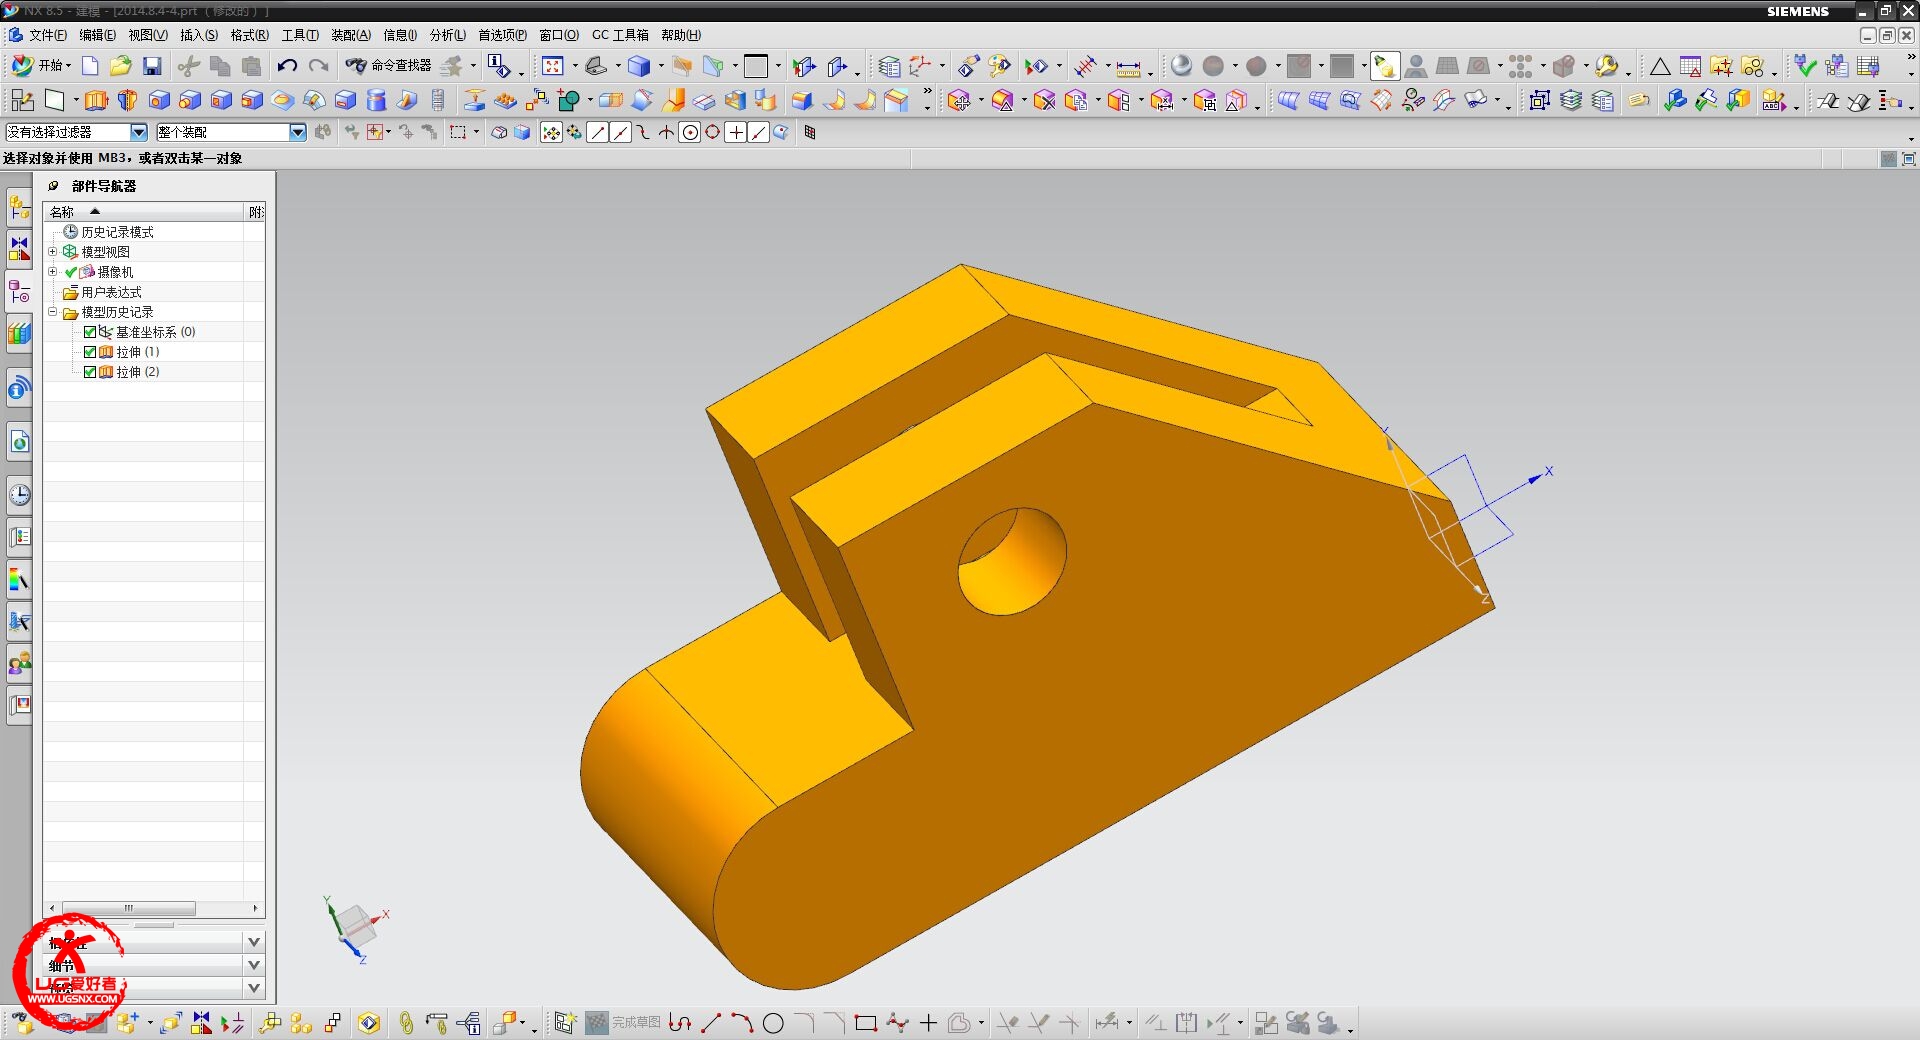Viewport: 1920px width, 1040px height.
Task: Open the GC 工具箱 menu
Action: coord(620,35)
